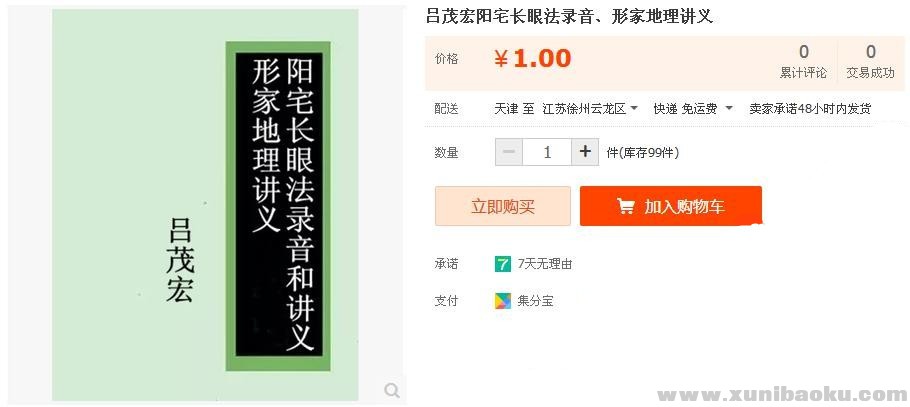Viewport: 910px width, 407px height.
Task: Expand the 江苏徐州云龙区 destination dropdown
Action: click(590, 109)
